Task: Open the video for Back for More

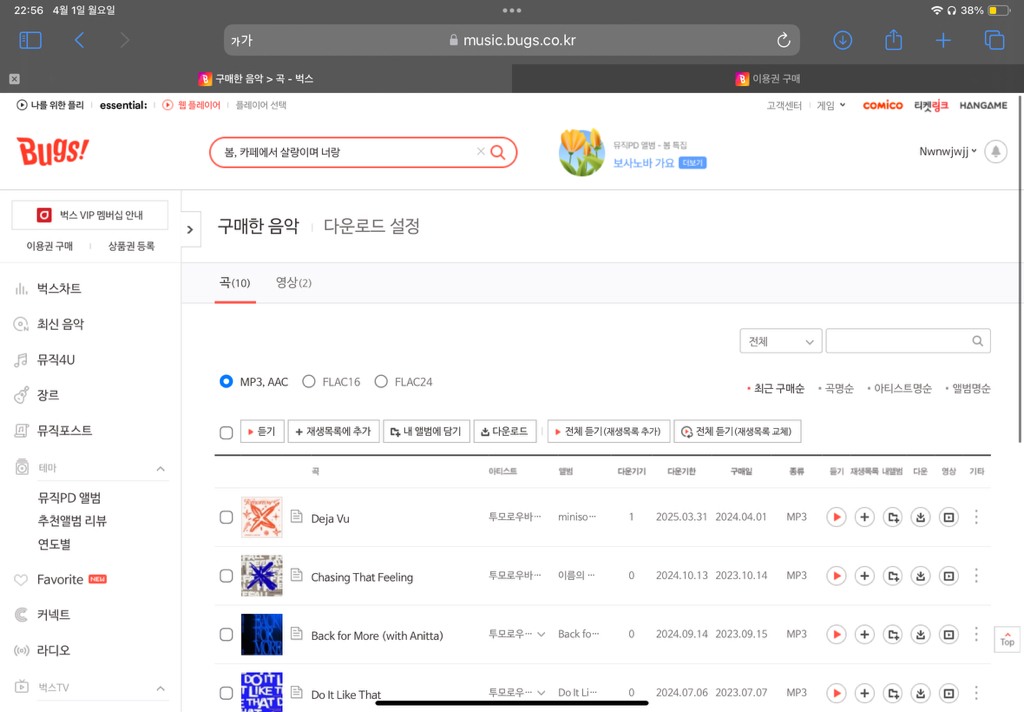Action: pyautogui.click(x=948, y=634)
